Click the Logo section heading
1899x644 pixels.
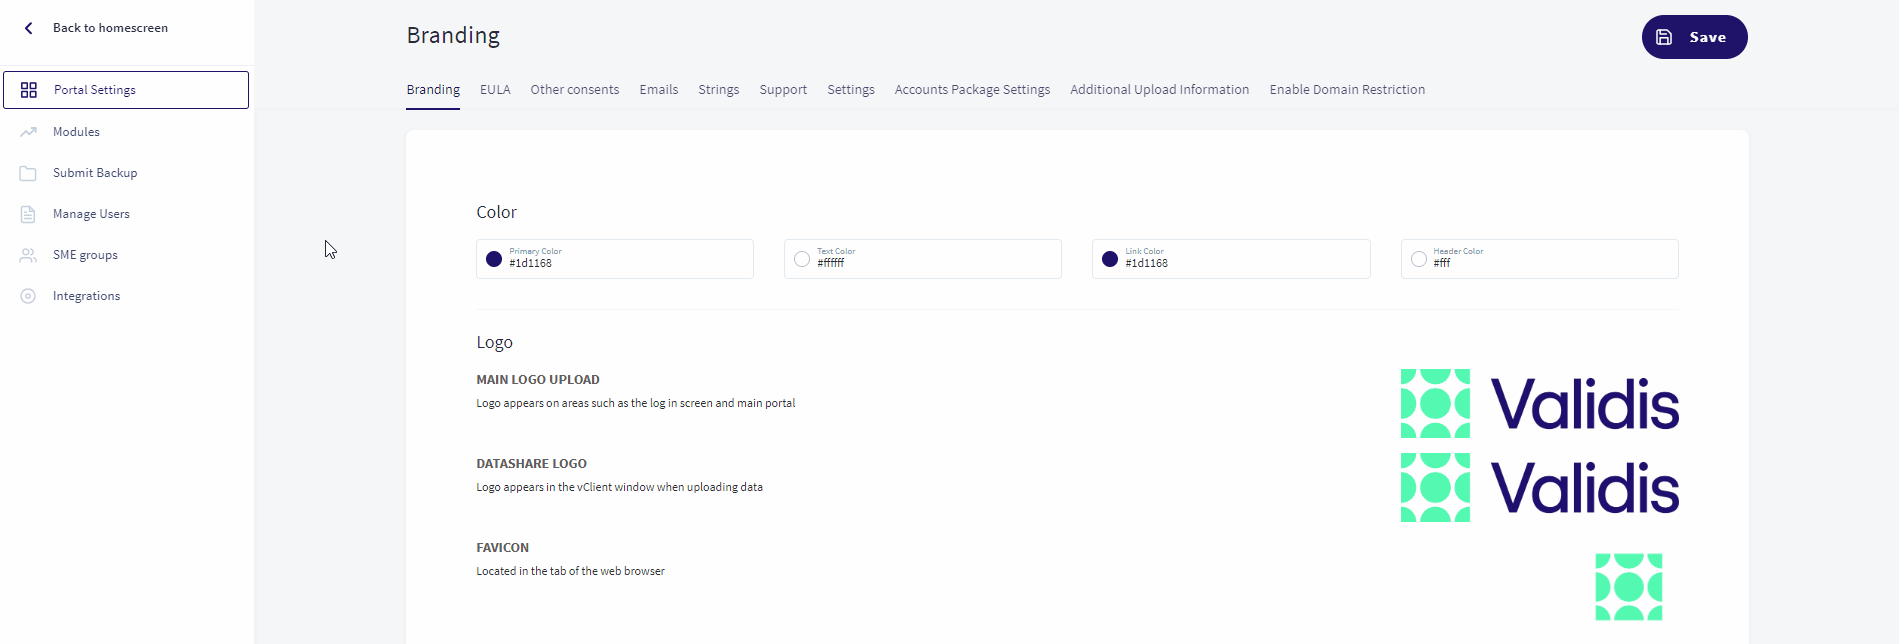click(x=495, y=342)
